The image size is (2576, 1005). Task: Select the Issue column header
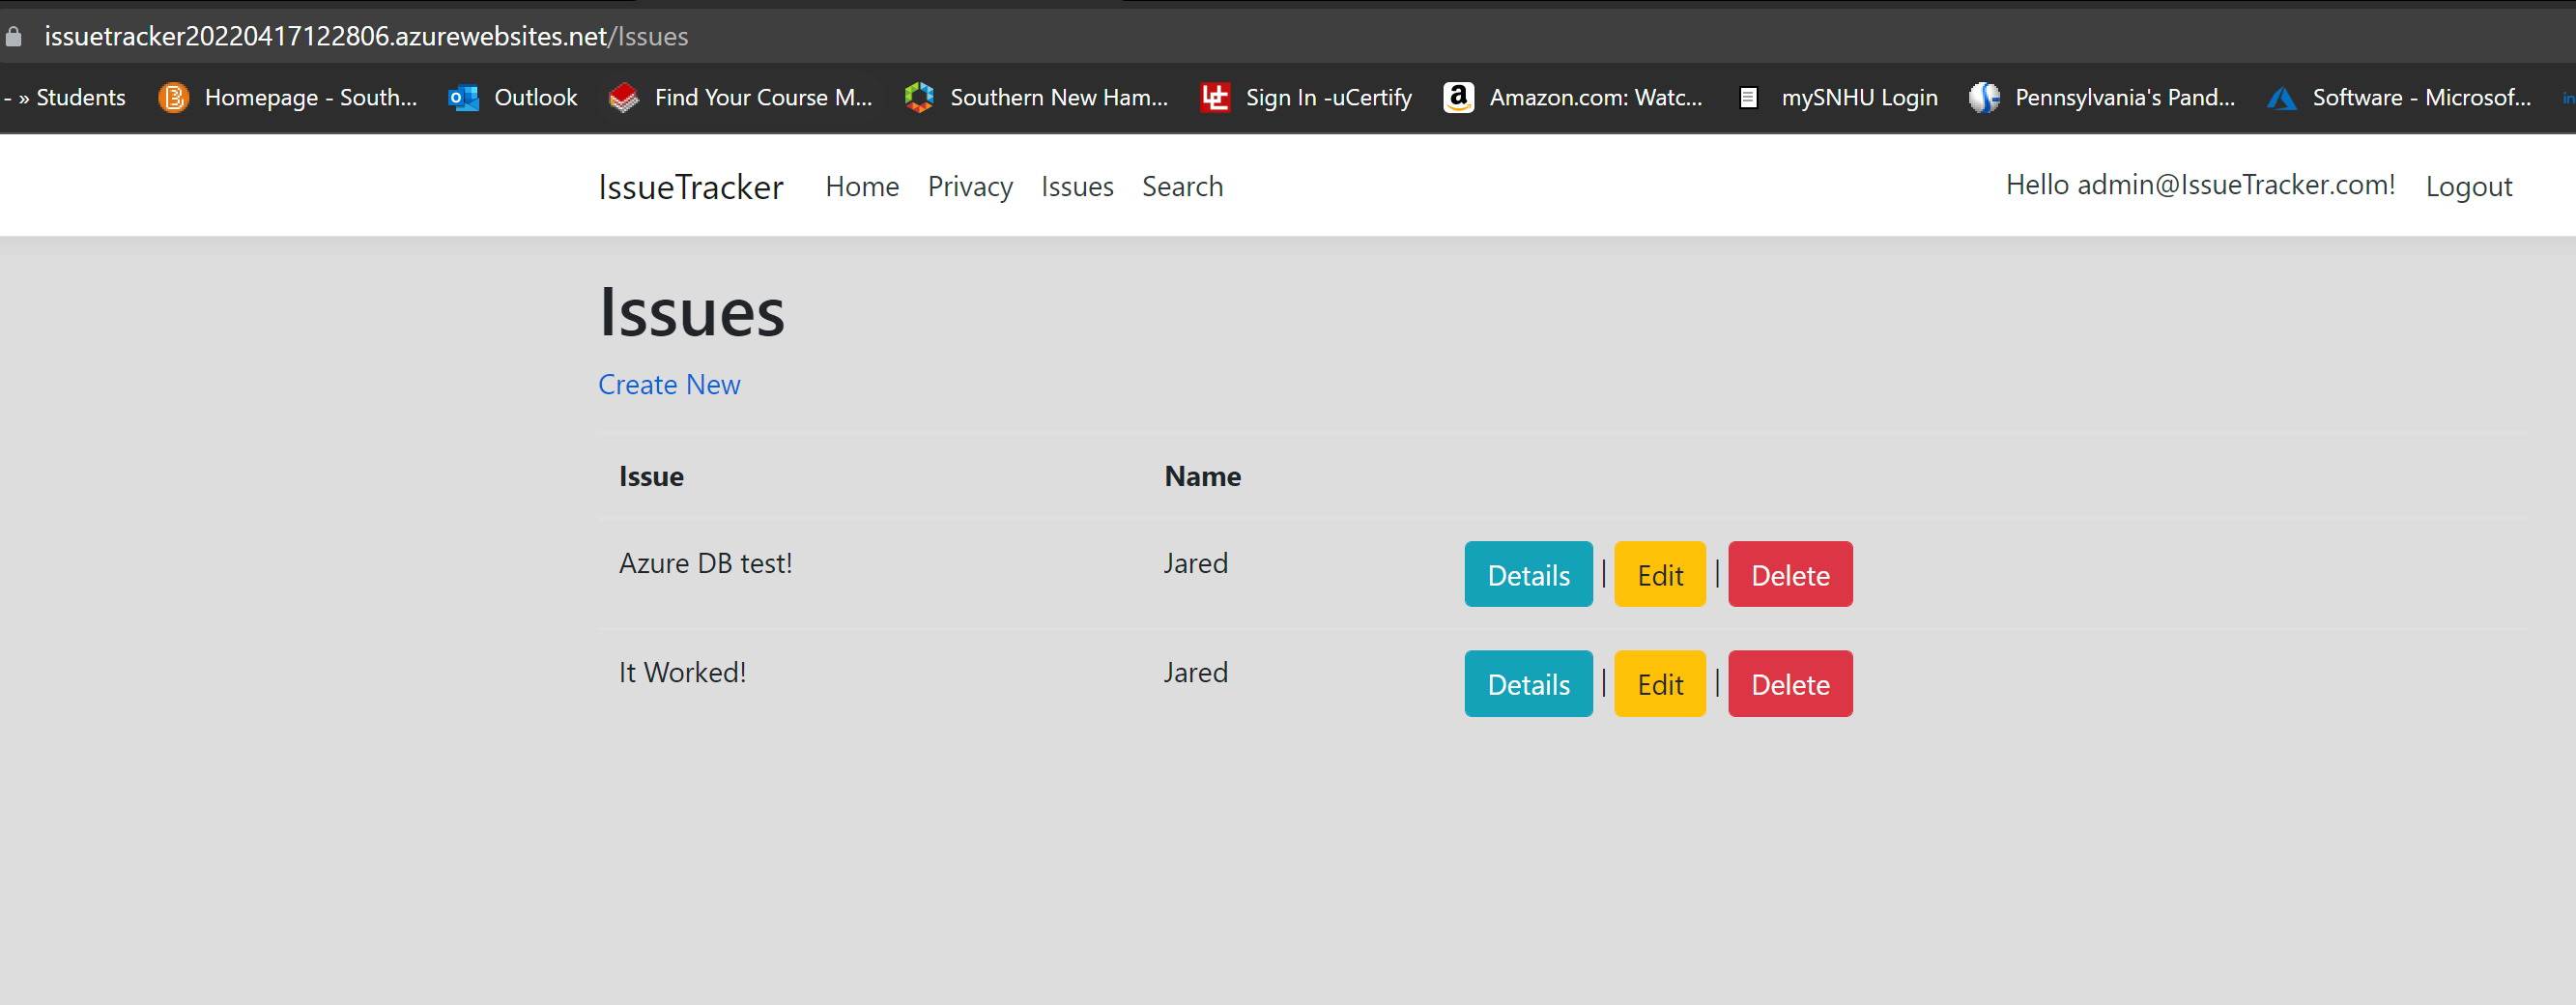651,476
